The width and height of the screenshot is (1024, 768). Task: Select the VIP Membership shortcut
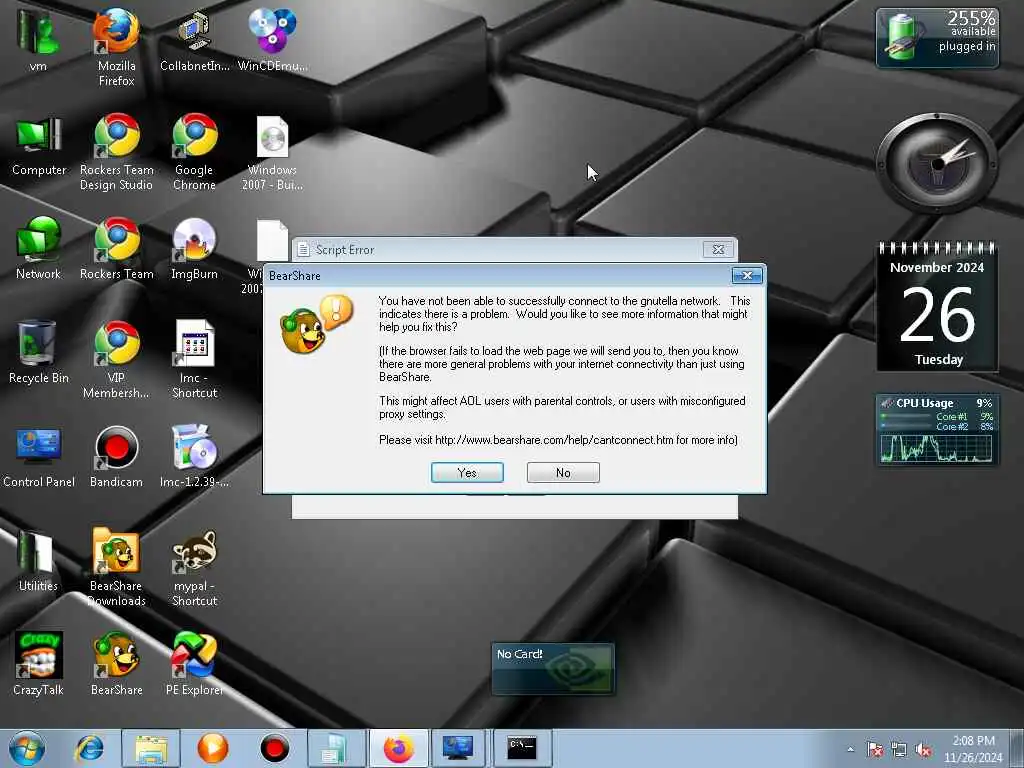point(116,359)
